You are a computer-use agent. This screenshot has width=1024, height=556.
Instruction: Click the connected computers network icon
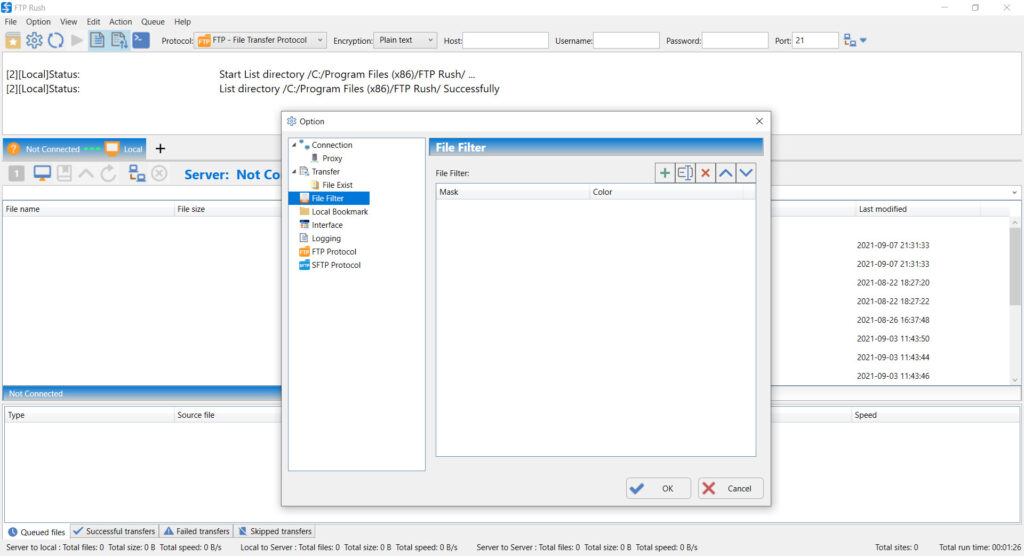[x=136, y=174]
